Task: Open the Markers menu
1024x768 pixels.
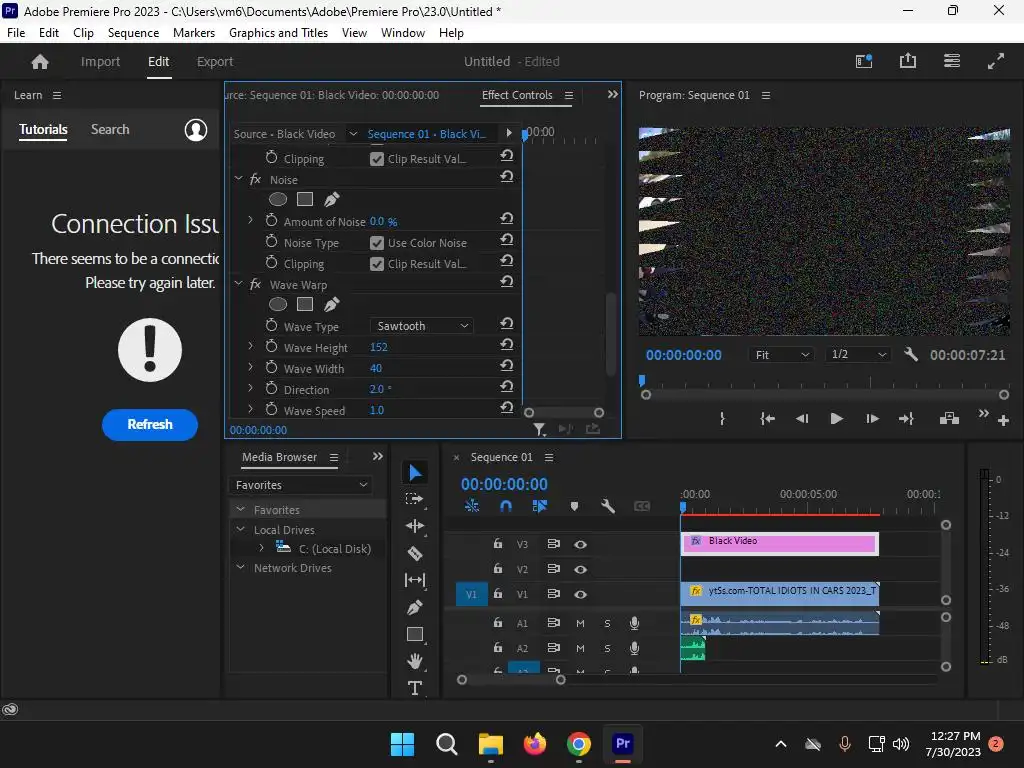Action: coord(194,33)
